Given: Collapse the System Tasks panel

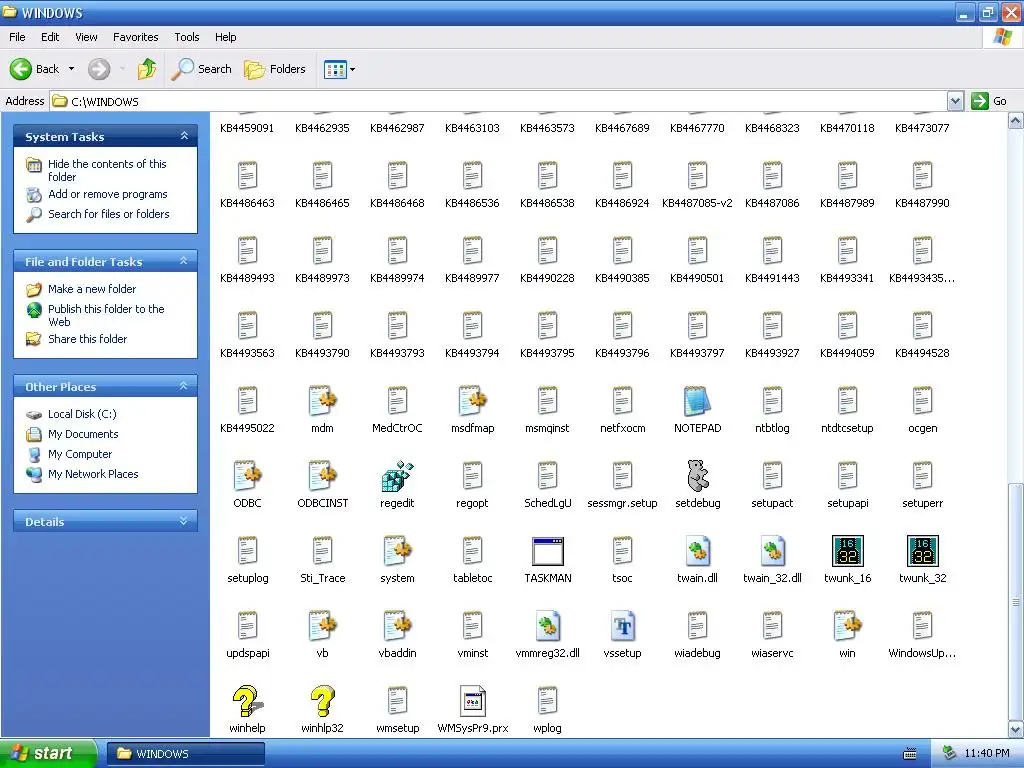Looking at the screenshot, I should pyautogui.click(x=184, y=136).
